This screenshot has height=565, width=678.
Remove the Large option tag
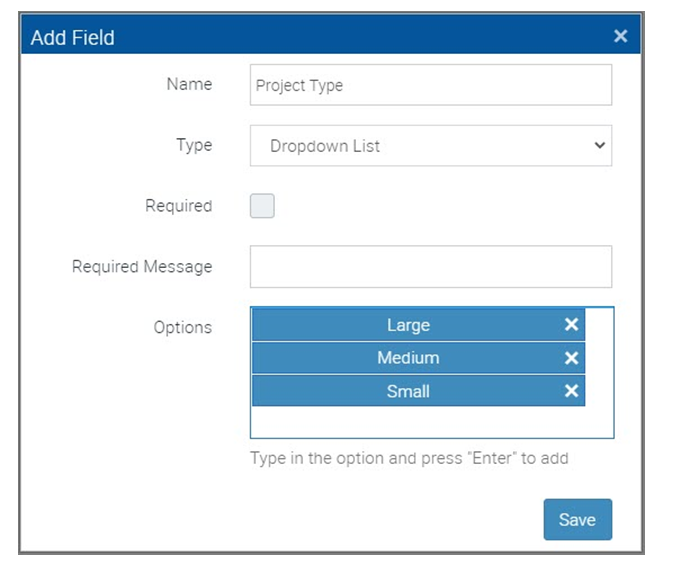tap(571, 324)
